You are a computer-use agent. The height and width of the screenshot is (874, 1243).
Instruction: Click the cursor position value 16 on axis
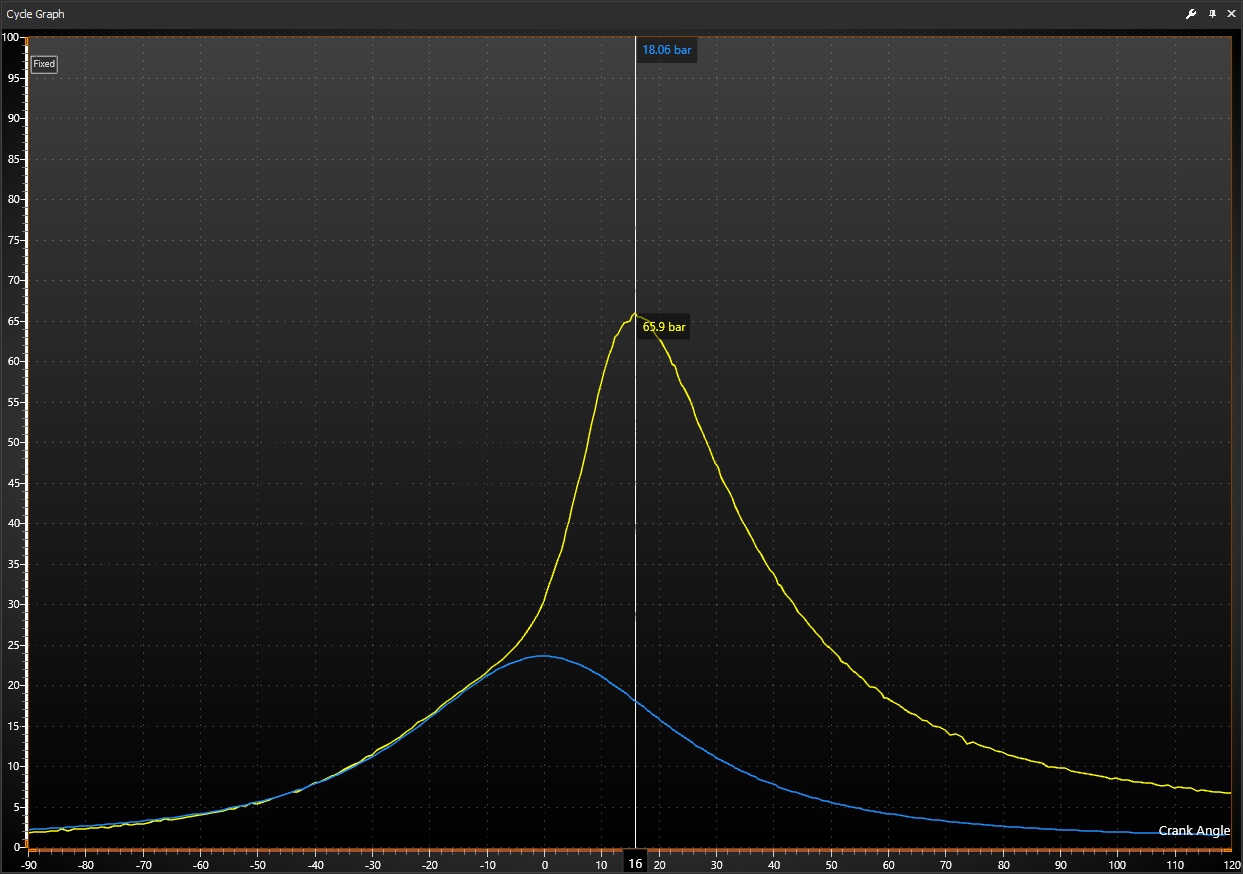pos(635,864)
